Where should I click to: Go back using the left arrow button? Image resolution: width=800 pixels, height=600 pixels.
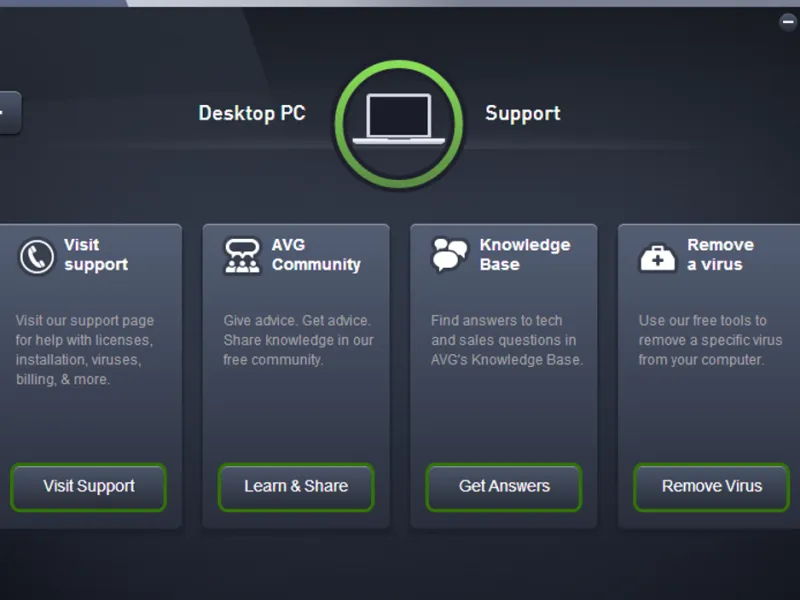9,113
